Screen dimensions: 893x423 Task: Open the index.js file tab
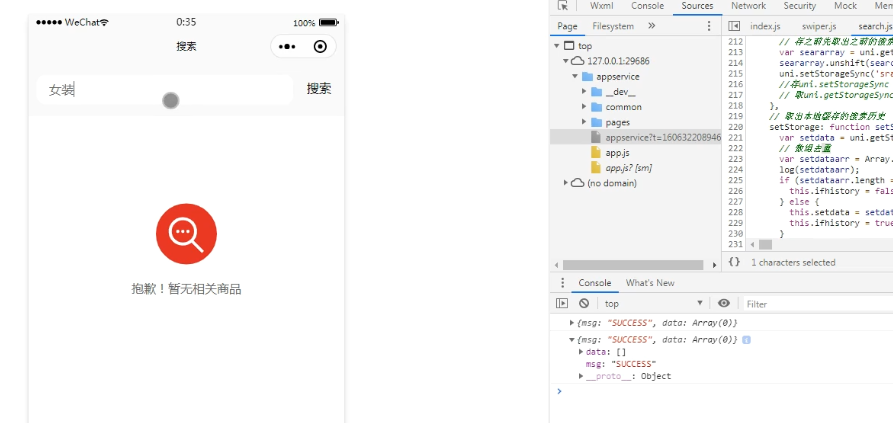pyautogui.click(x=765, y=26)
